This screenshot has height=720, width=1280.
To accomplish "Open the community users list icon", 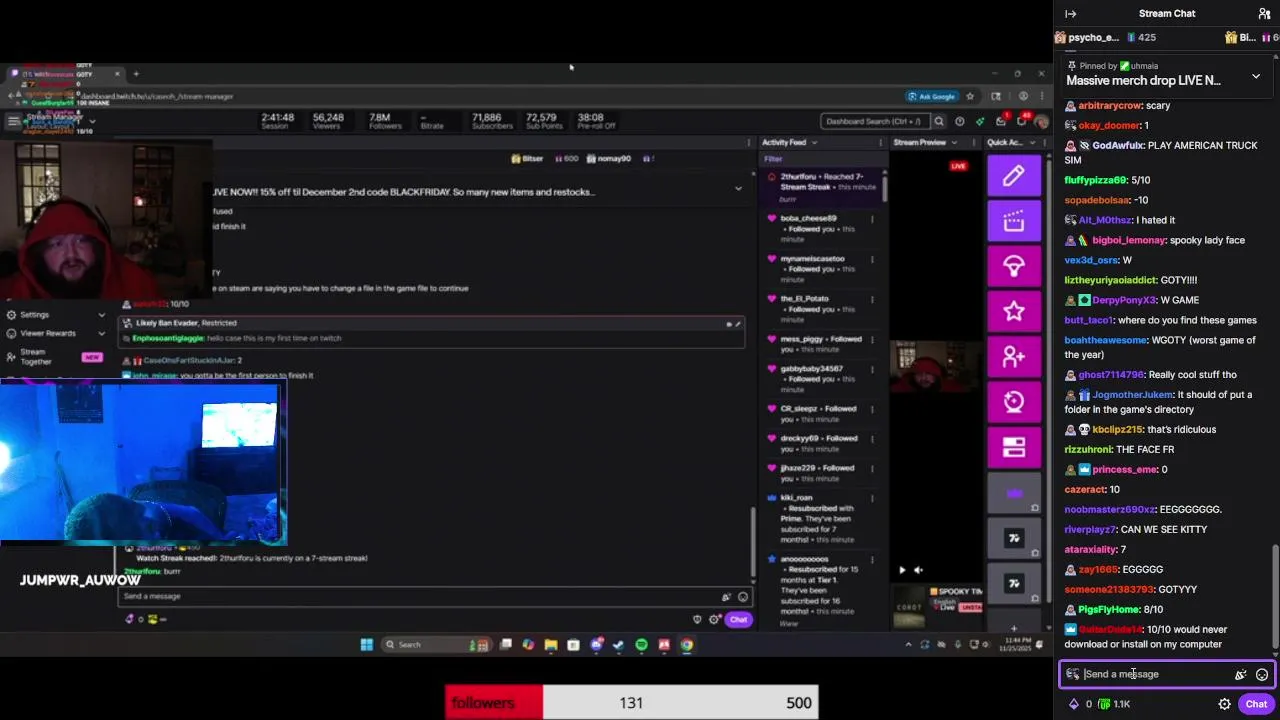I will (1264, 13).
